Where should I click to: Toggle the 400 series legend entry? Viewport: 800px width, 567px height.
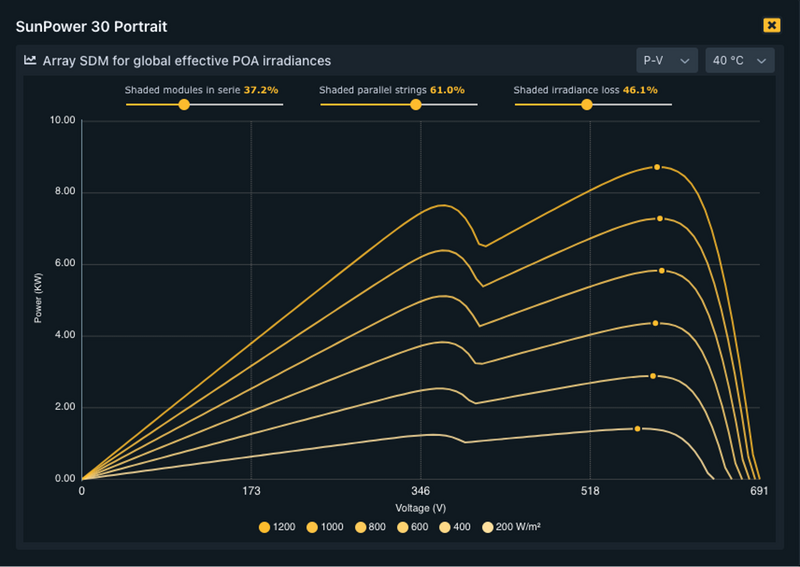[457, 526]
